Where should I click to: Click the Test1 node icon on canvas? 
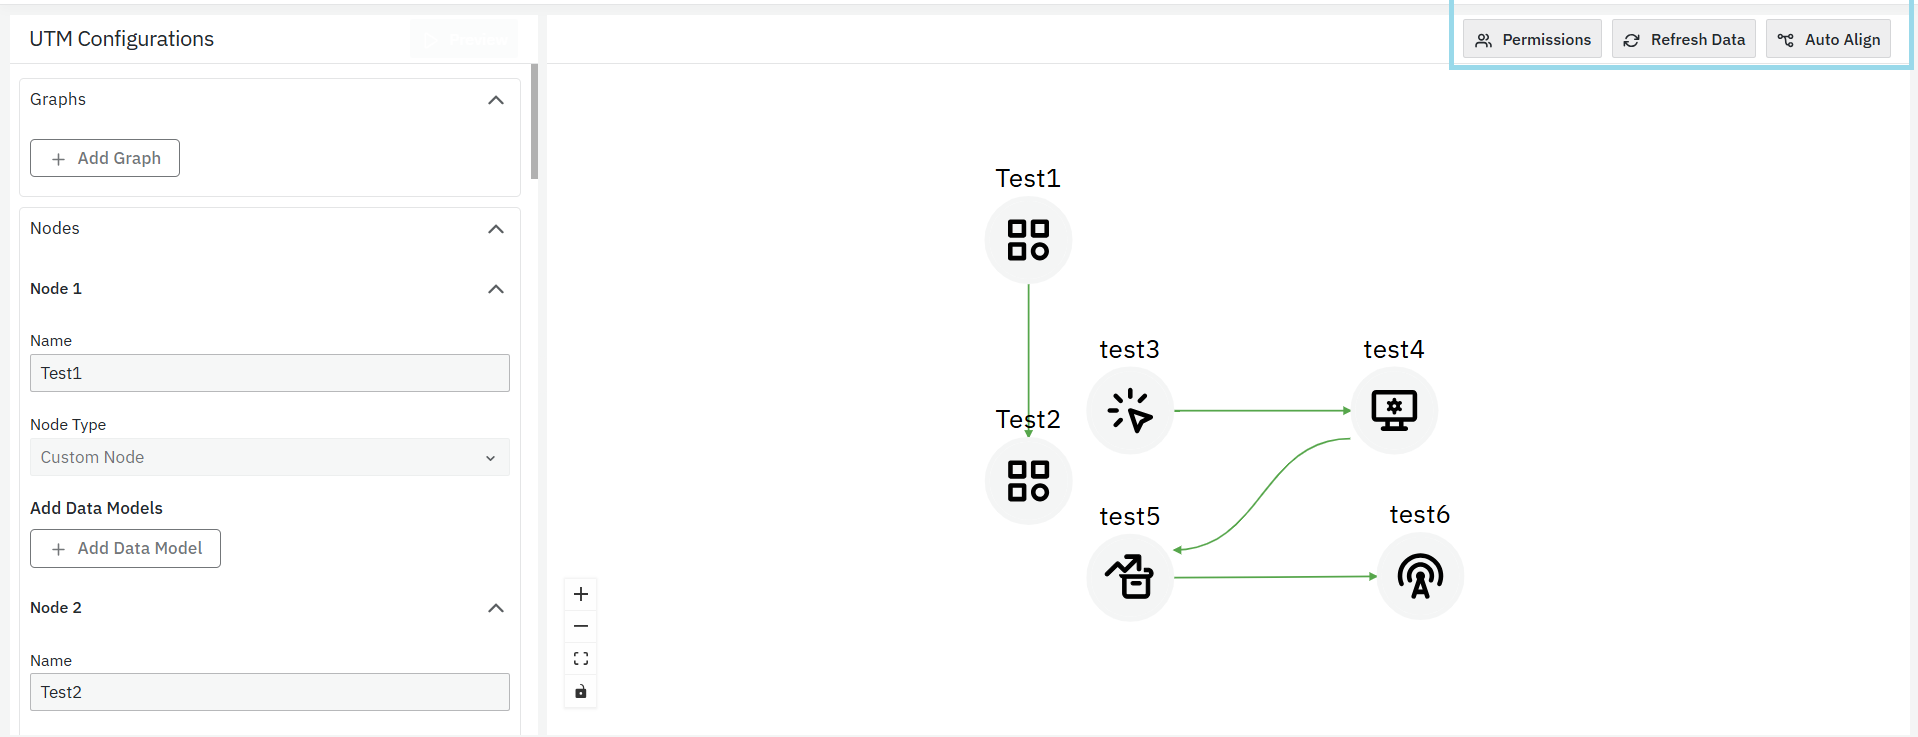[1028, 240]
